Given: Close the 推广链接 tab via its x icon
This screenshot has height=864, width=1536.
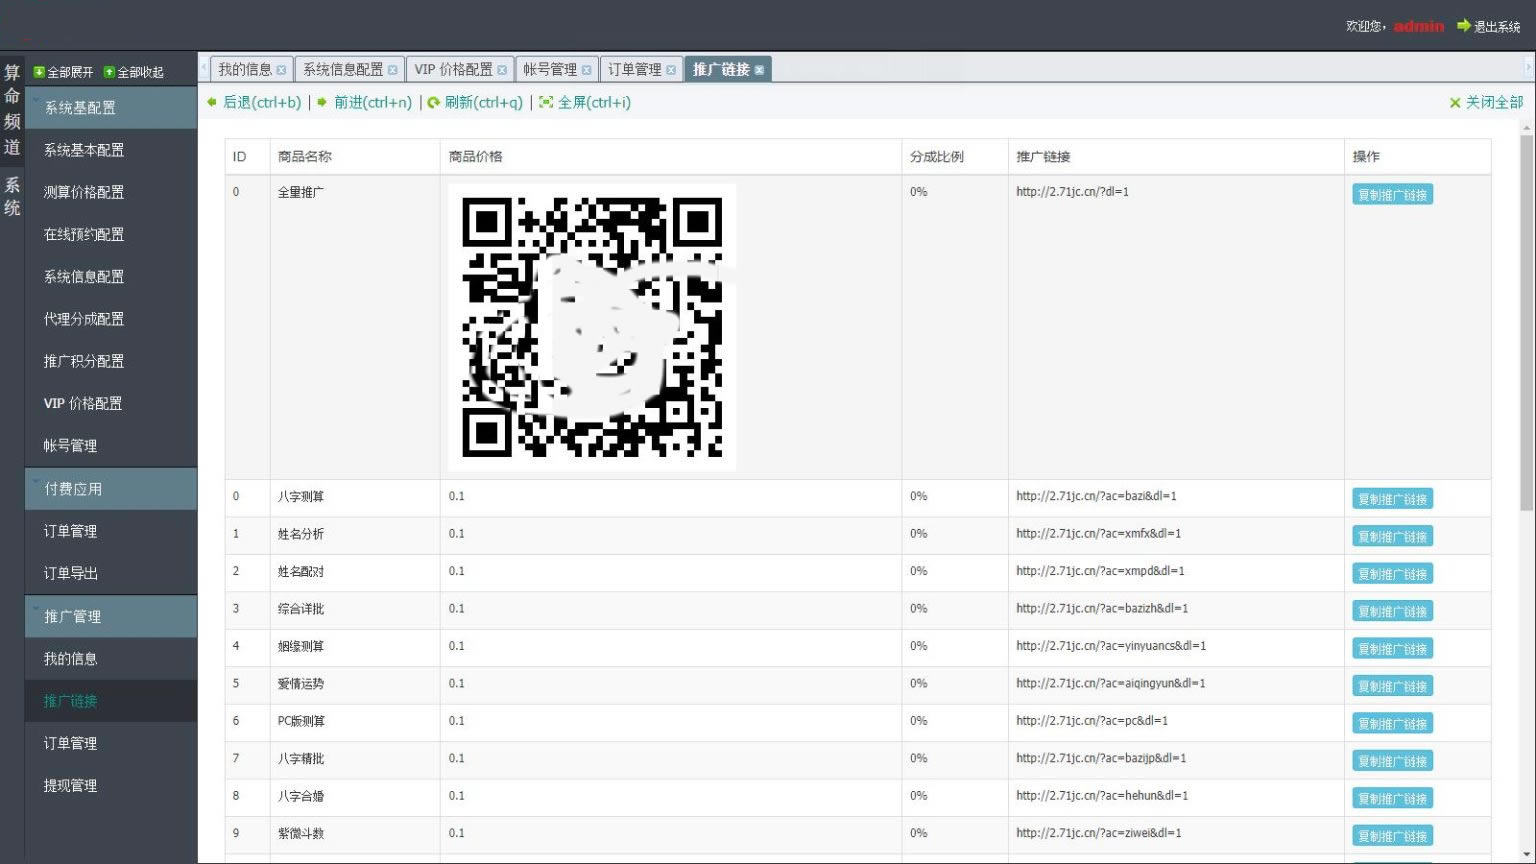Looking at the screenshot, I should 759,70.
